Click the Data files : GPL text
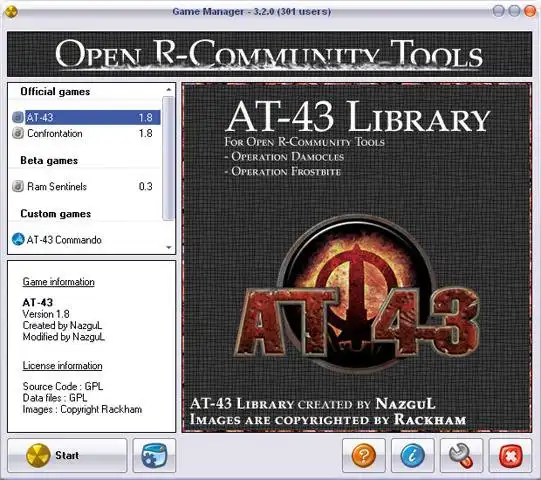541x480 pixels. [x=55, y=398]
